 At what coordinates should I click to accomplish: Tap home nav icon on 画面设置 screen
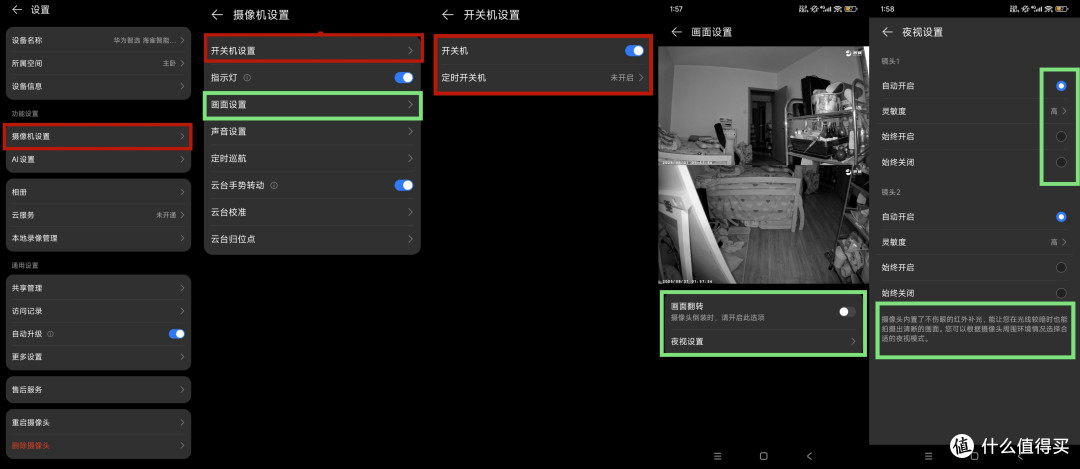(763, 456)
